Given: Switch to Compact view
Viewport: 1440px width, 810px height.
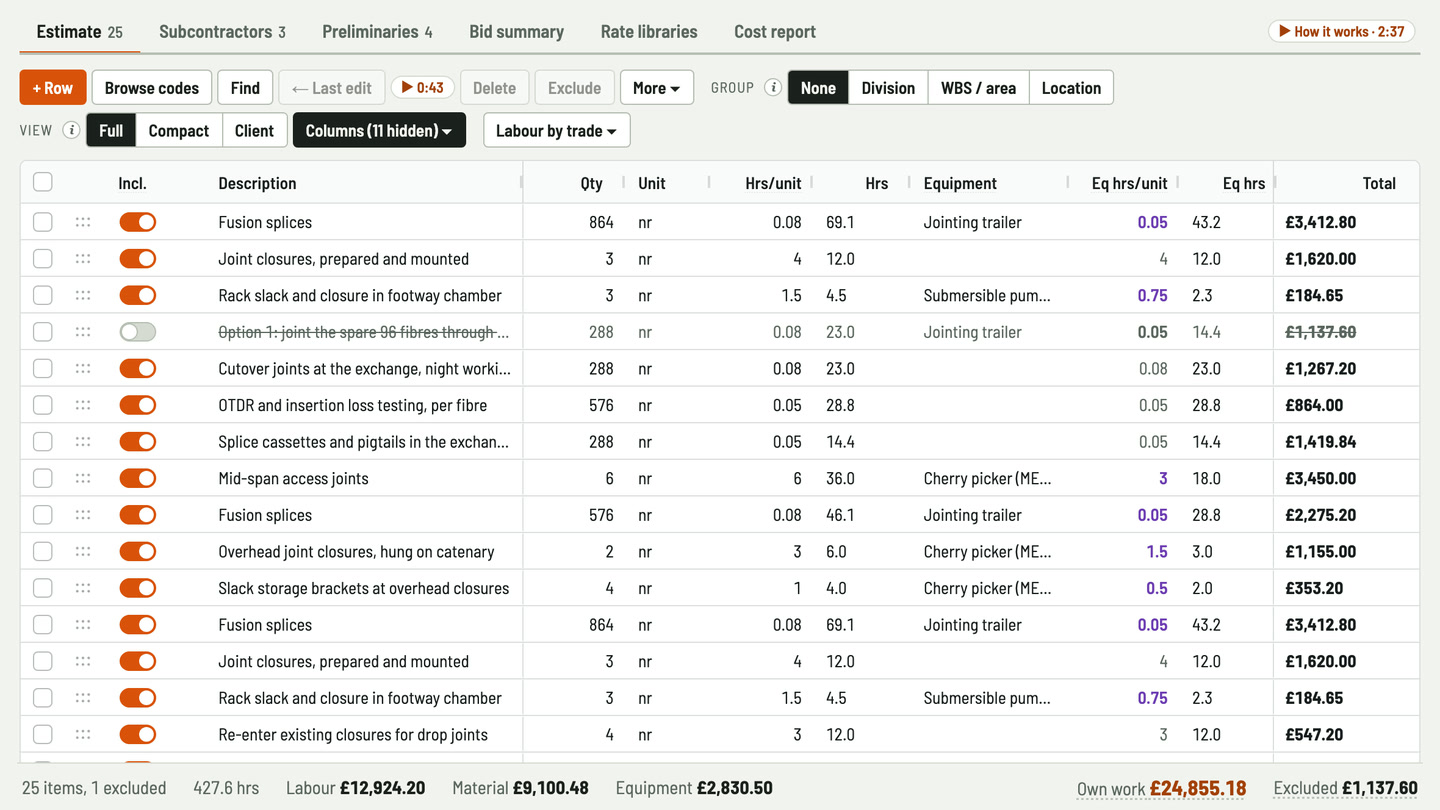Looking at the screenshot, I should [x=179, y=130].
